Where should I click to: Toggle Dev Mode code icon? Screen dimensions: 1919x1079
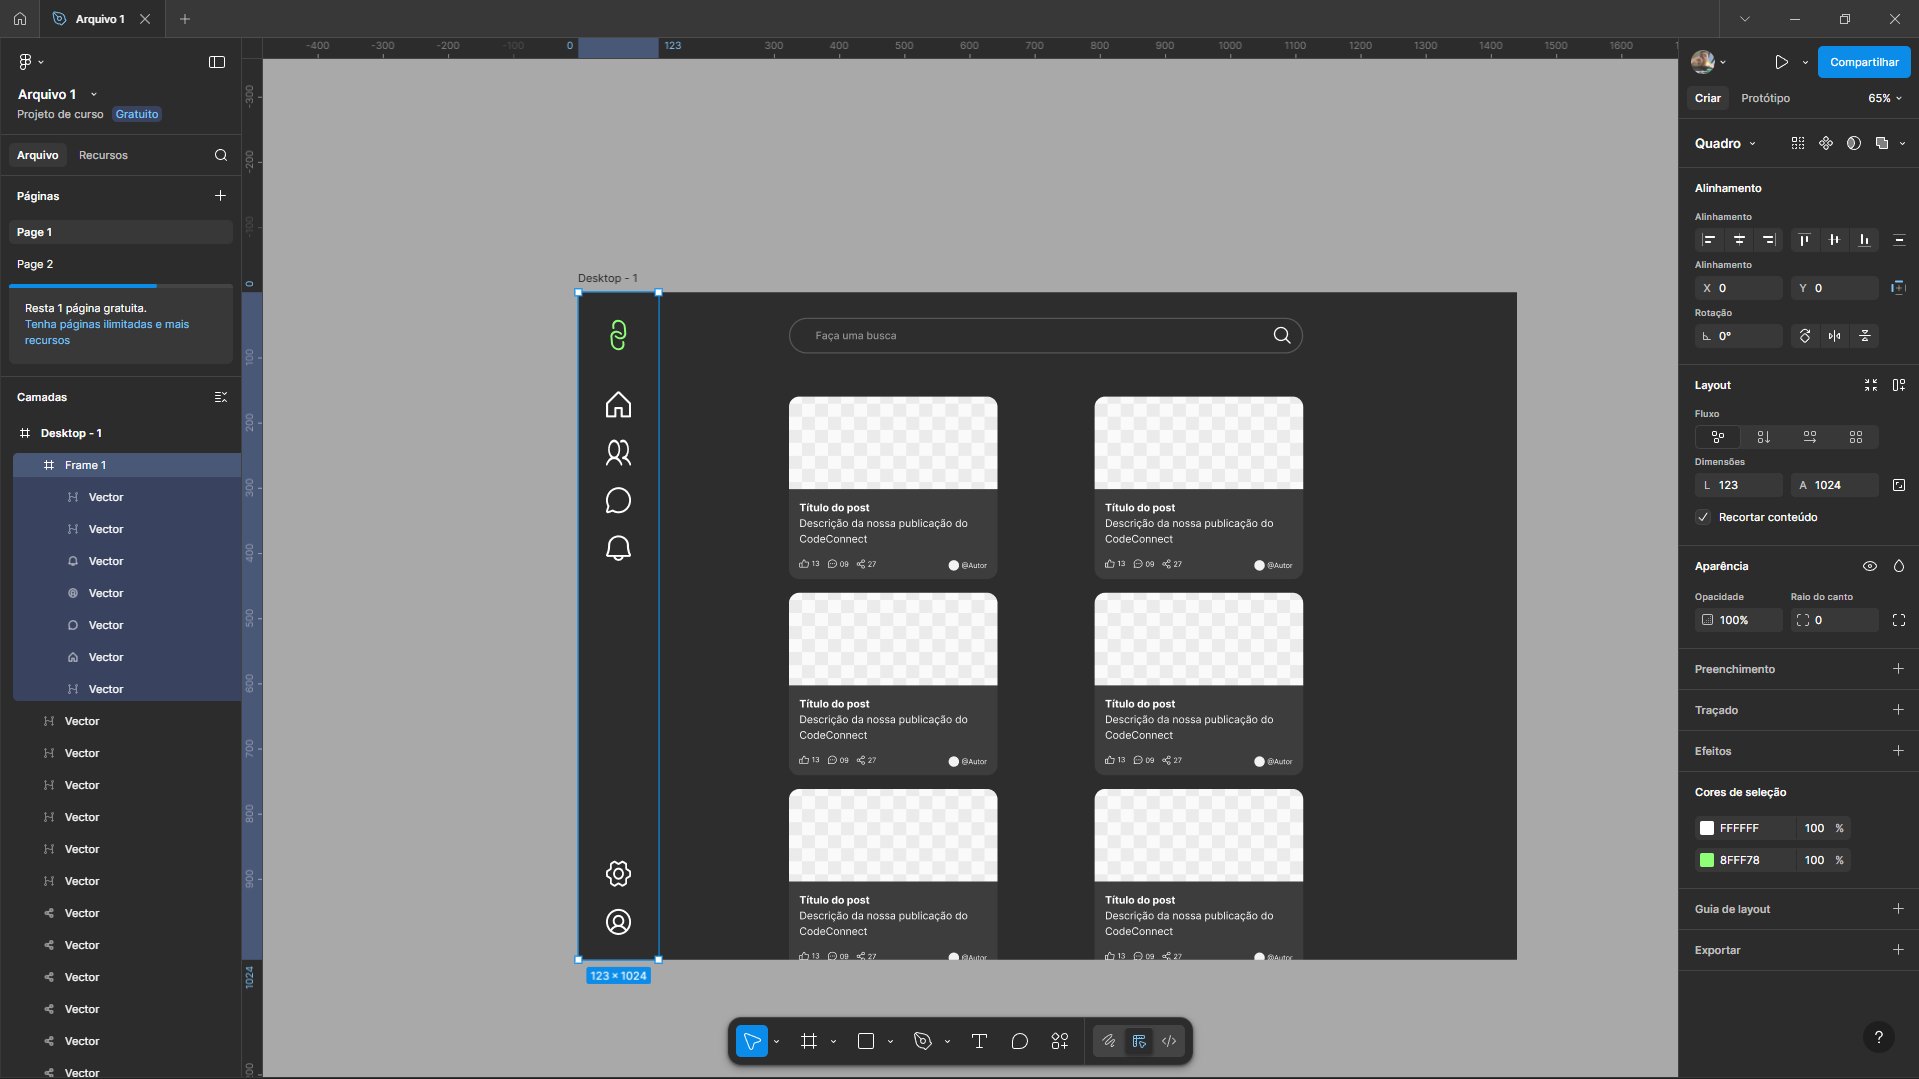(x=1169, y=1041)
